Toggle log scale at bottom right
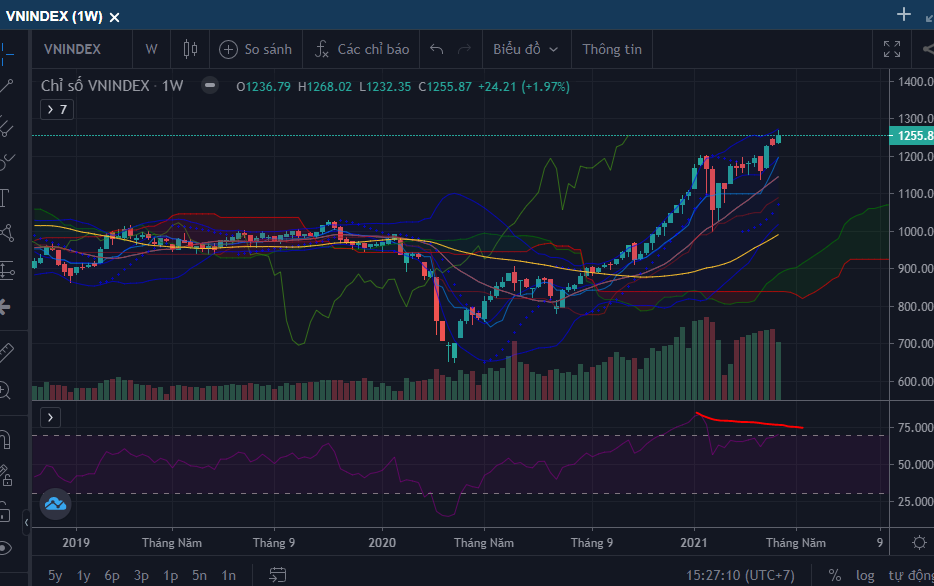 (866, 575)
